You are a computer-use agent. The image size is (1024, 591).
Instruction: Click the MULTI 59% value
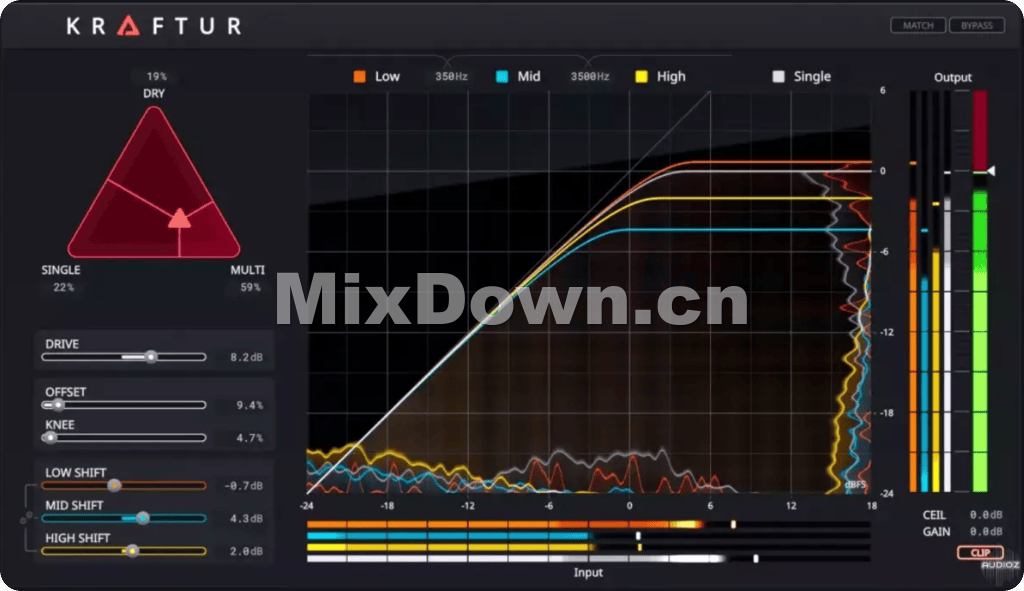[x=250, y=287]
